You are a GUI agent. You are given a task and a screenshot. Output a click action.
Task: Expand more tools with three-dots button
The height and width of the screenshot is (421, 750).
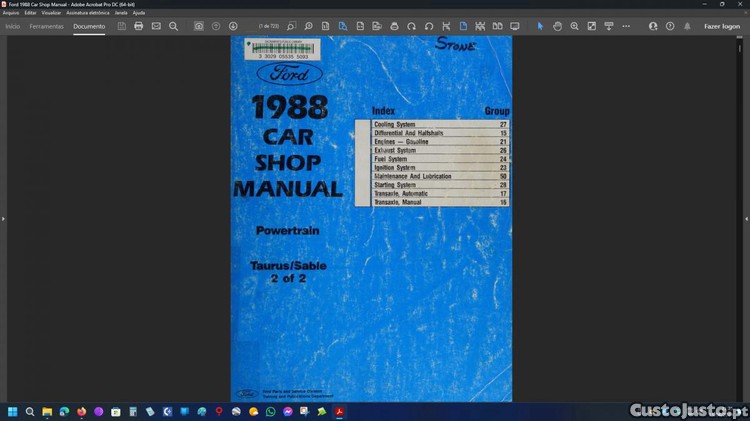point(626,26)
